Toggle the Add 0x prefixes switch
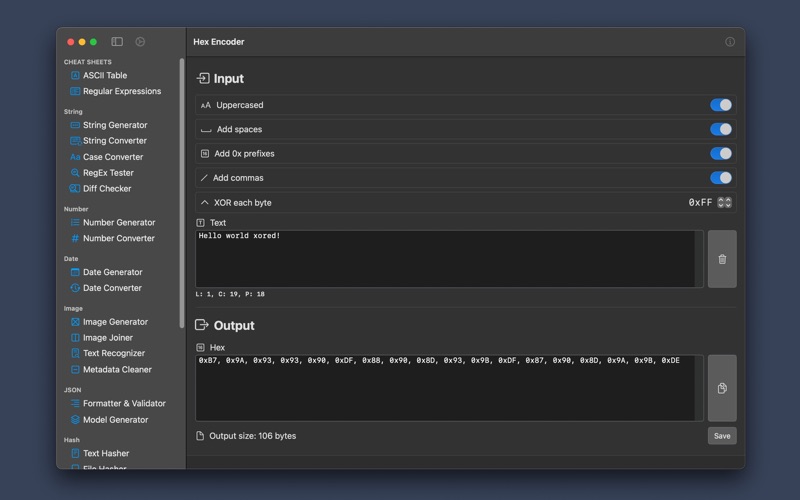This screenshot has height=500, width=800. click(720, 154)
